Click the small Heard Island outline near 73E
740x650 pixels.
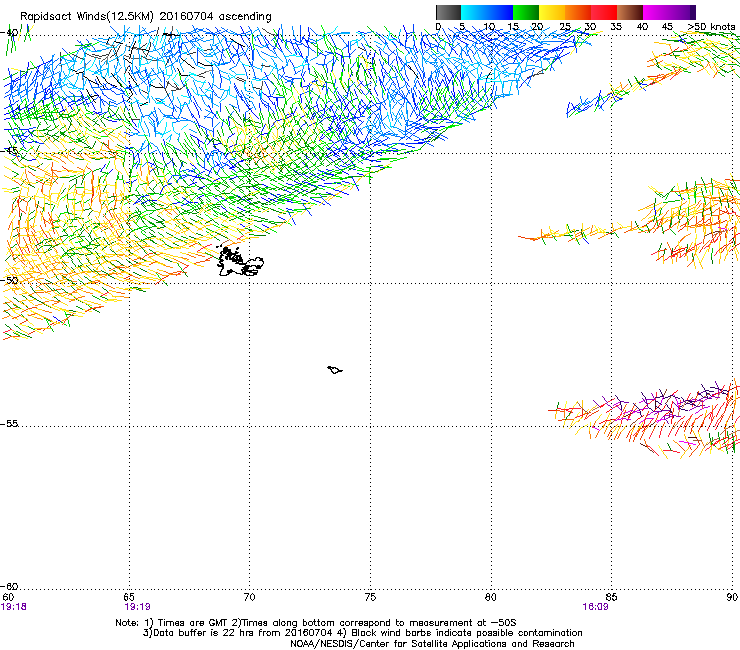pyautogui.click(x=335, y=370)
